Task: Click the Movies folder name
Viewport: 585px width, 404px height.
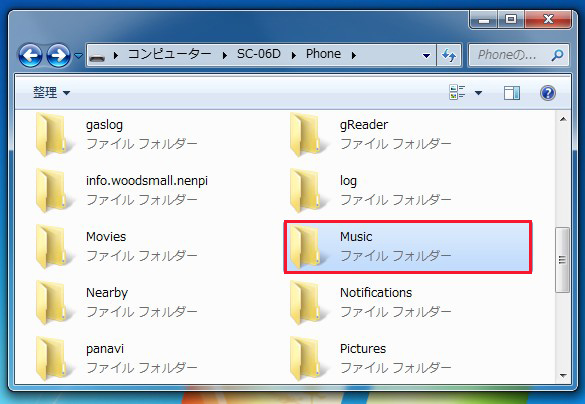Action: 106,237
